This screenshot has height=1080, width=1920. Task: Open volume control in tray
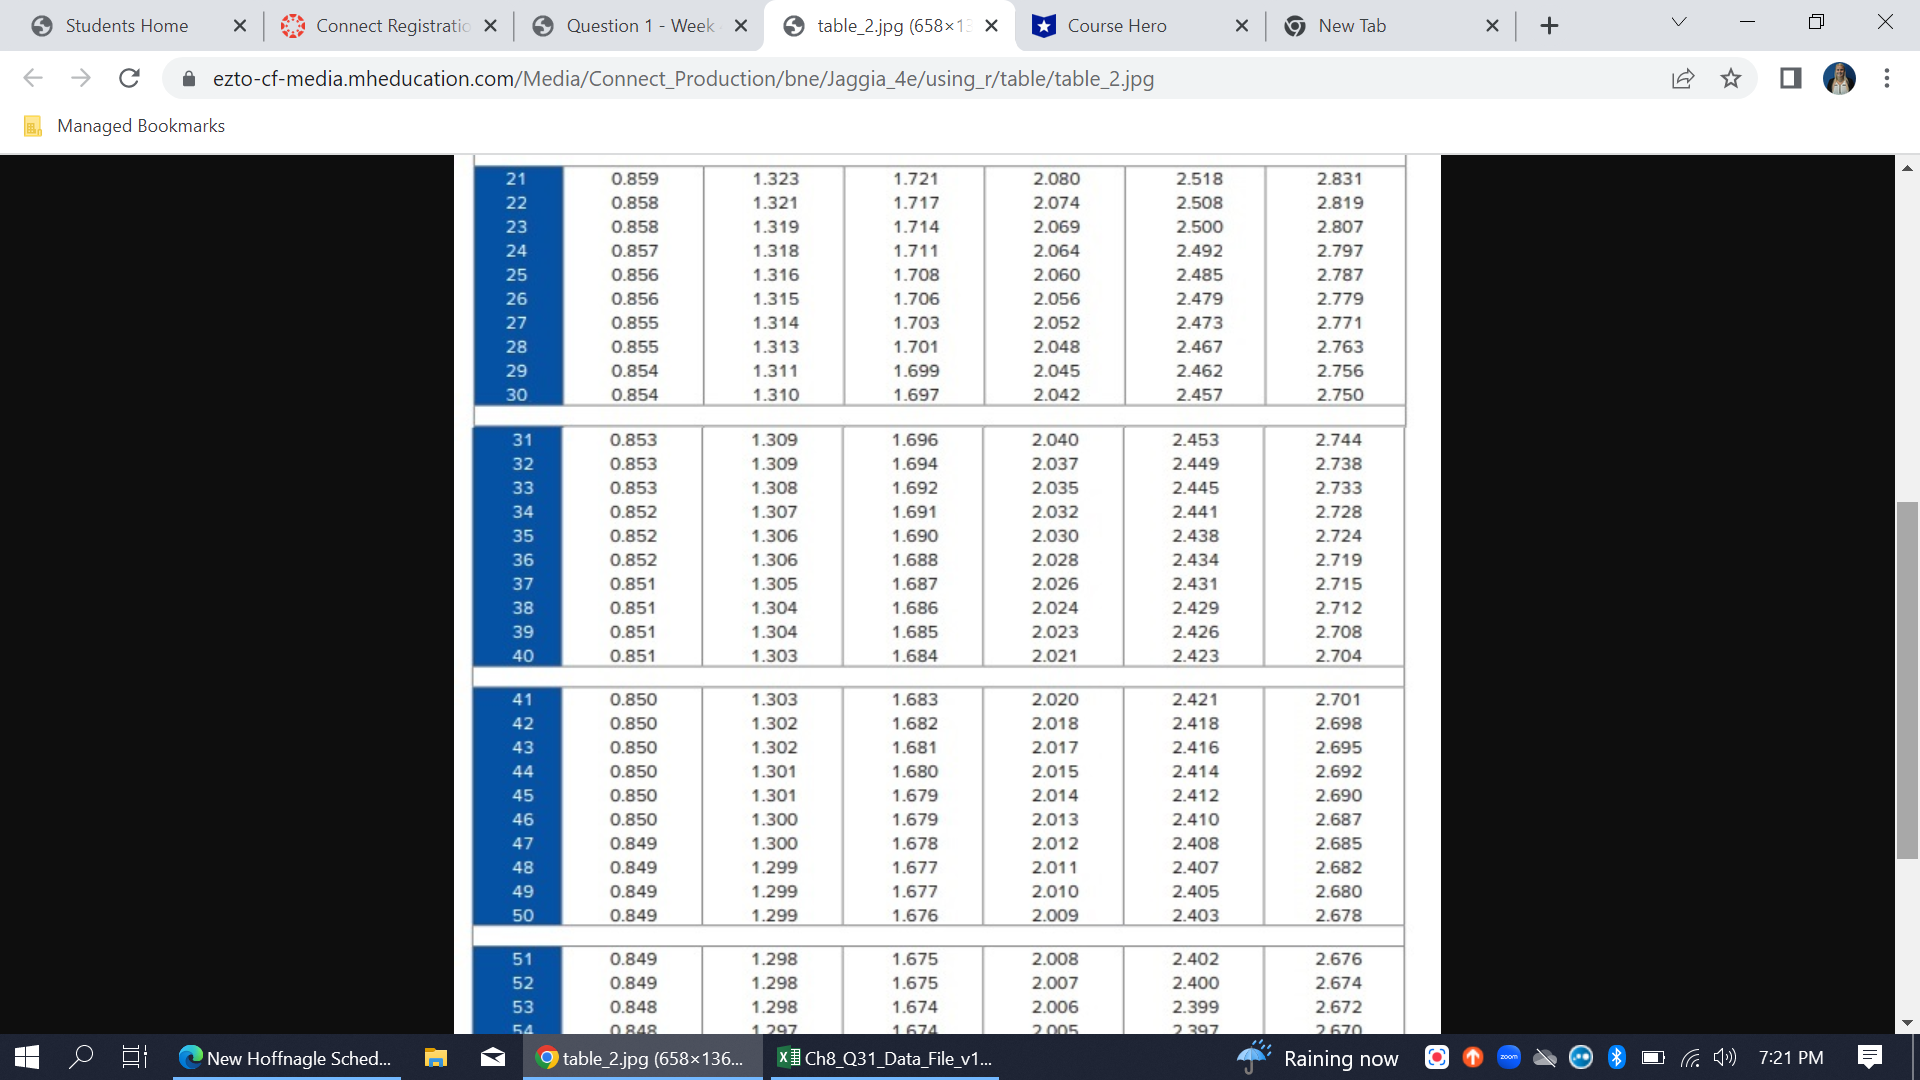pos(1724,1057)
